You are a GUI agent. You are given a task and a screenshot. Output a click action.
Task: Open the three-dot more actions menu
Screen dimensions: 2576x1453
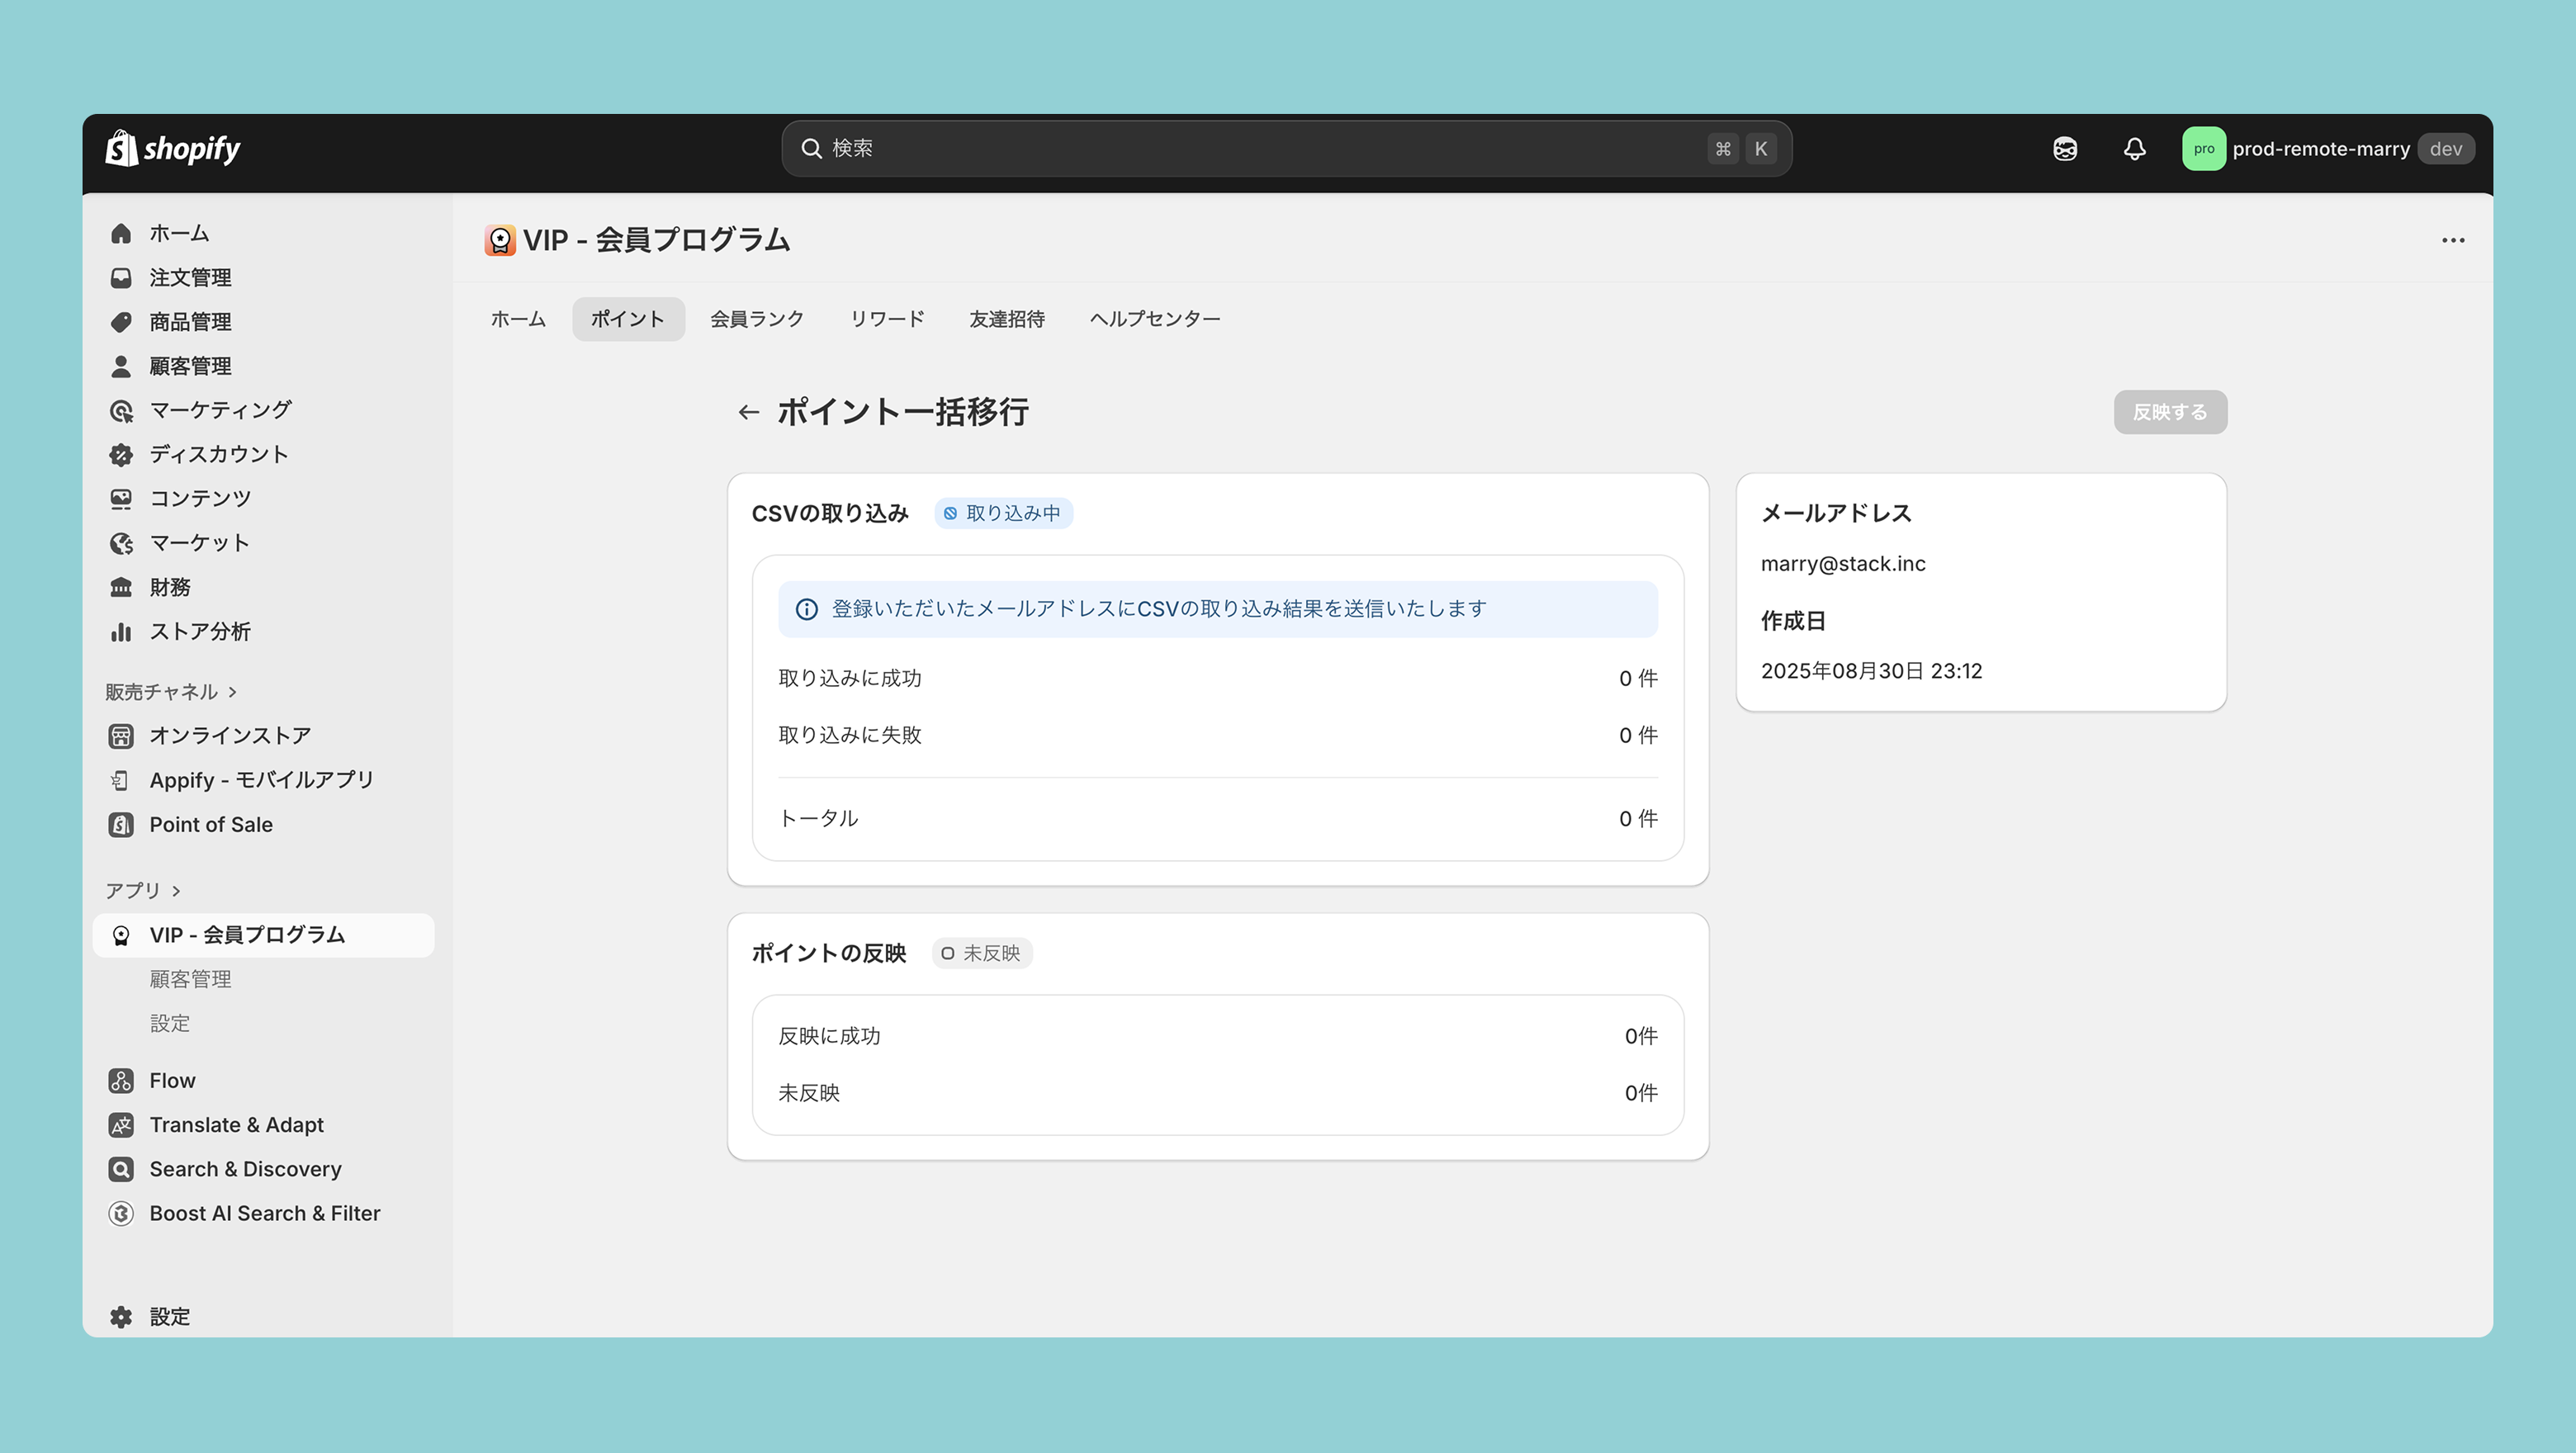[x=2452, y=240]
